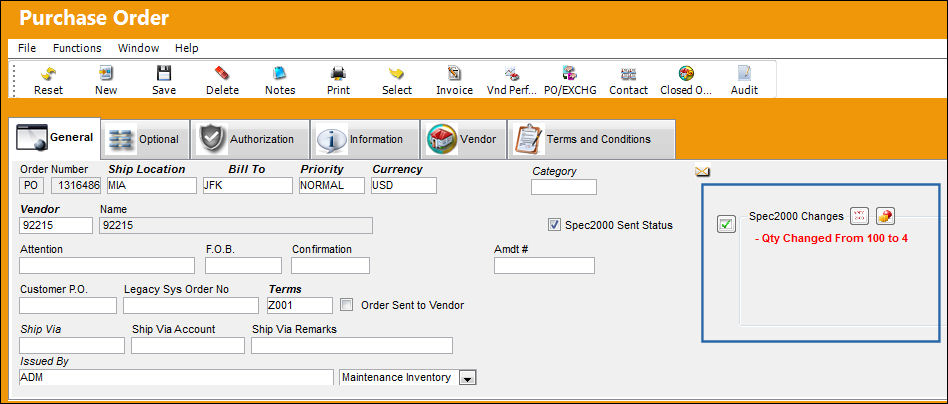
Task: Click the Ship Via input field
Action: [72, 345]
